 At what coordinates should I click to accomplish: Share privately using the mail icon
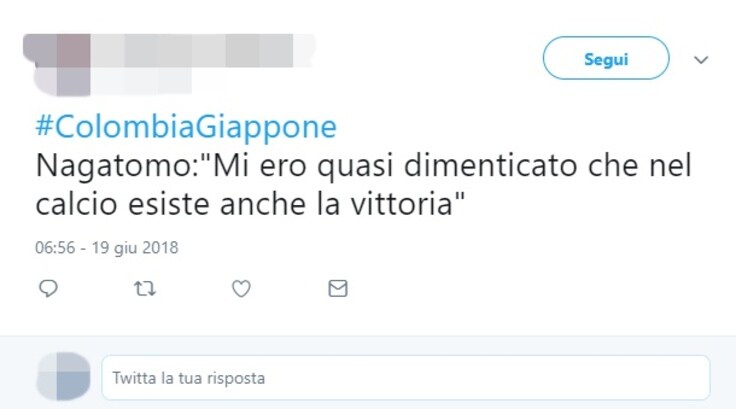pos(338,288)
